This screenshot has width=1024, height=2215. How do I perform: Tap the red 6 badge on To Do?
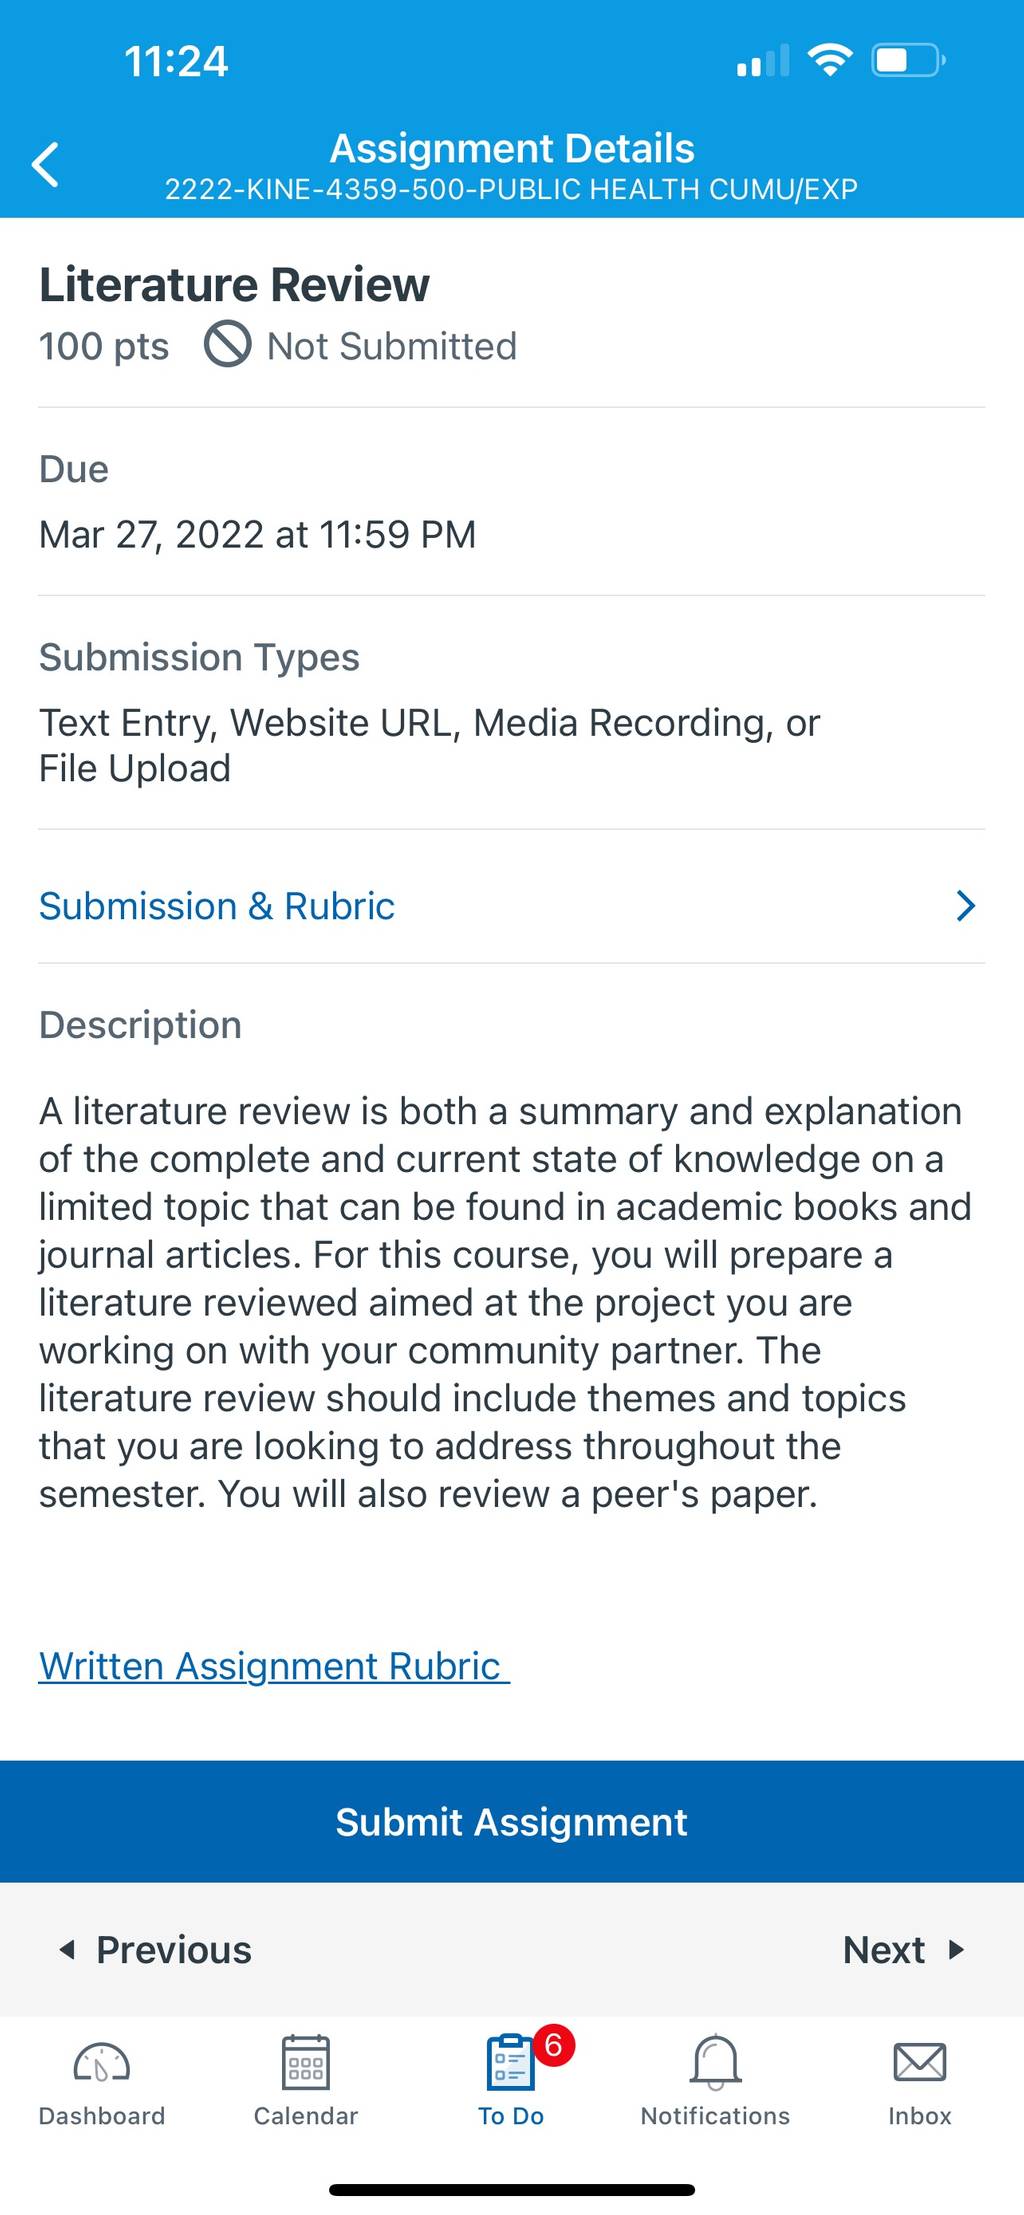(554, 2046)
